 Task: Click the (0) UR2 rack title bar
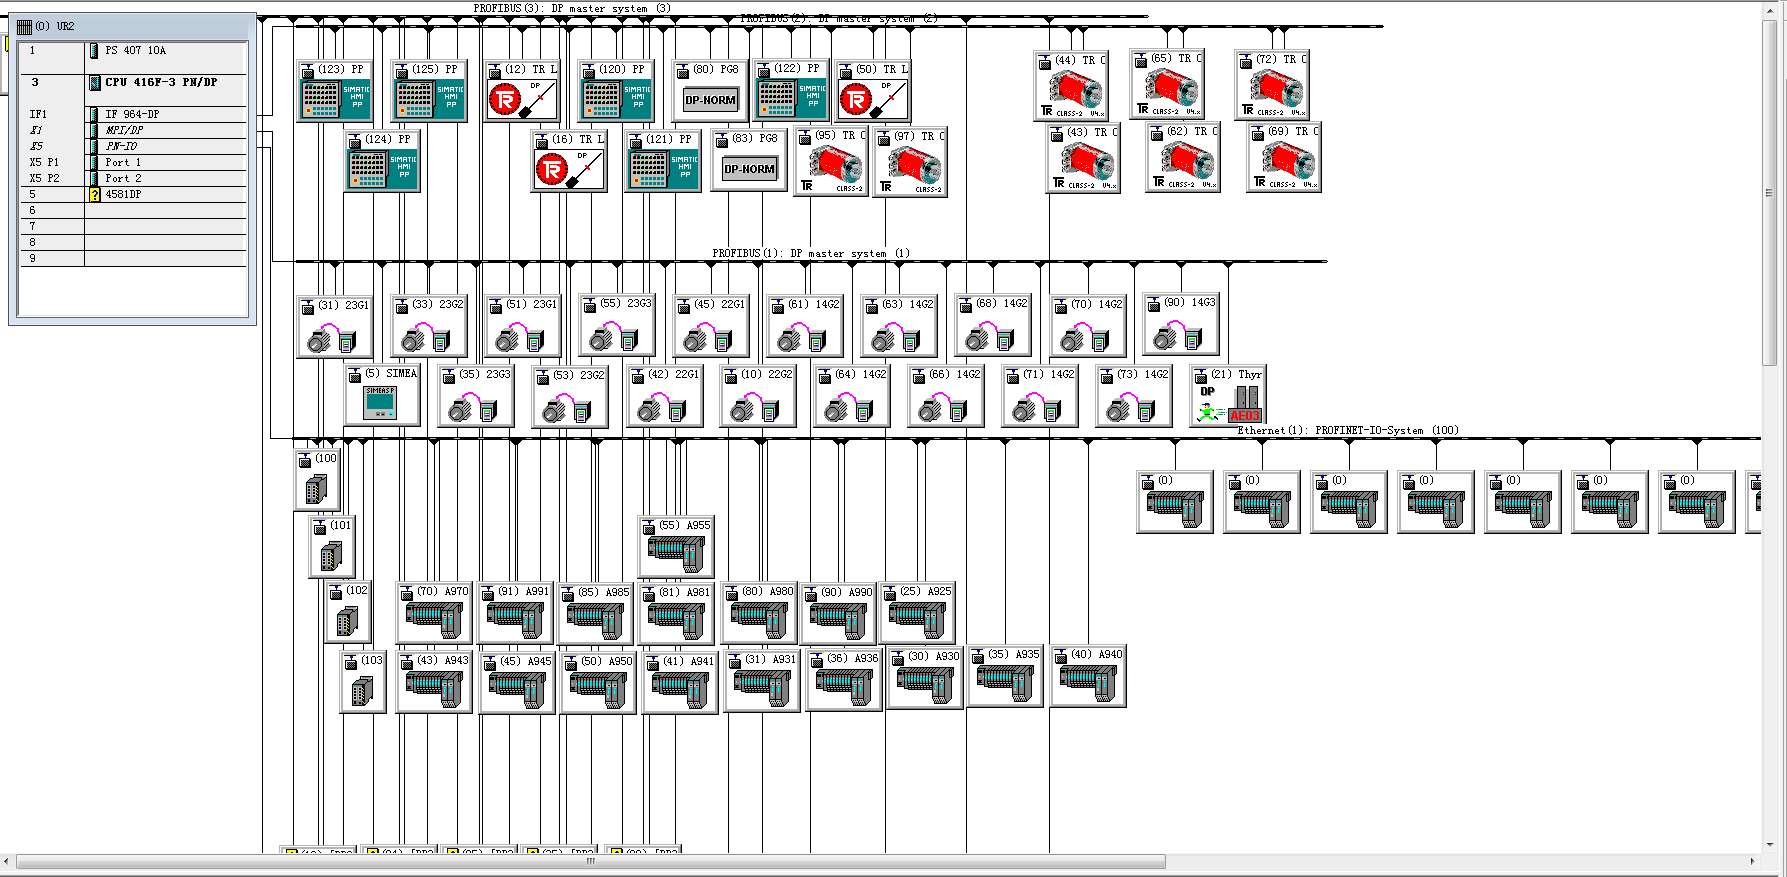point(130,26)
